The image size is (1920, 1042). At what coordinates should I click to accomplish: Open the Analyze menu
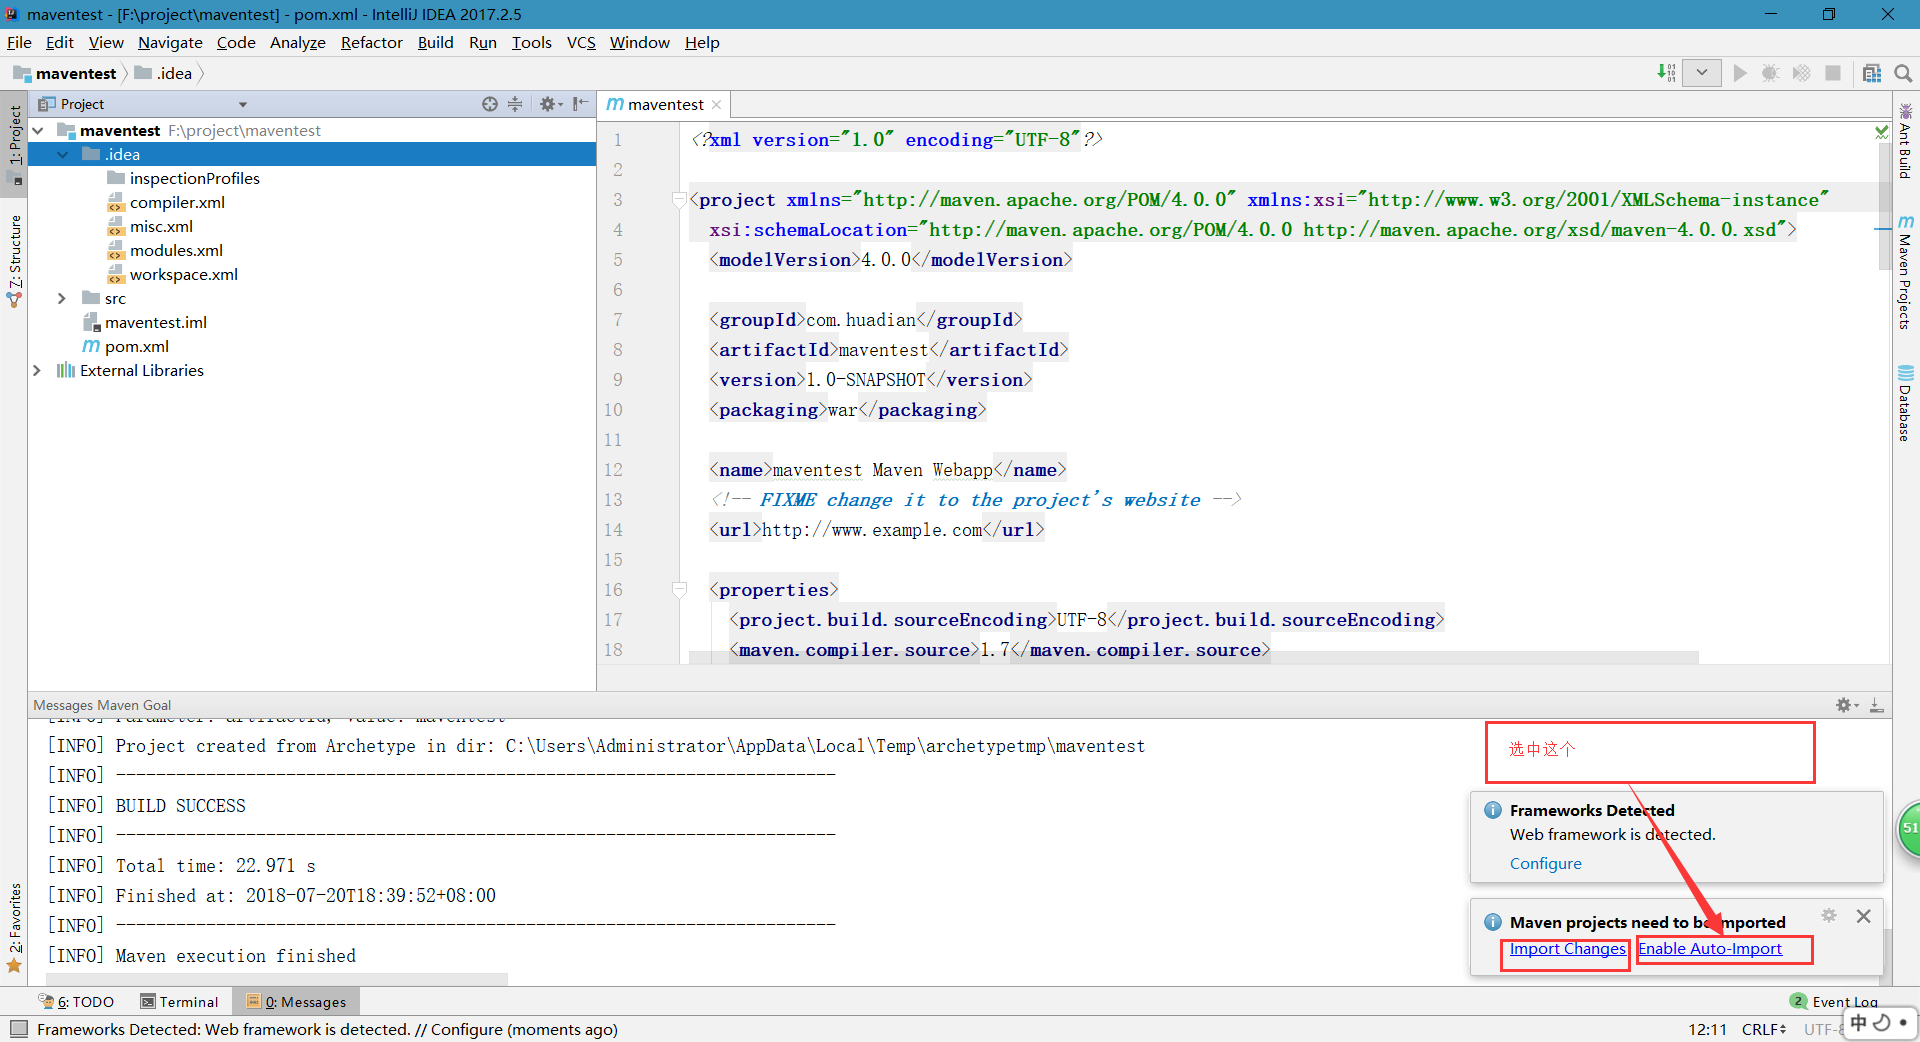(298, 43)
